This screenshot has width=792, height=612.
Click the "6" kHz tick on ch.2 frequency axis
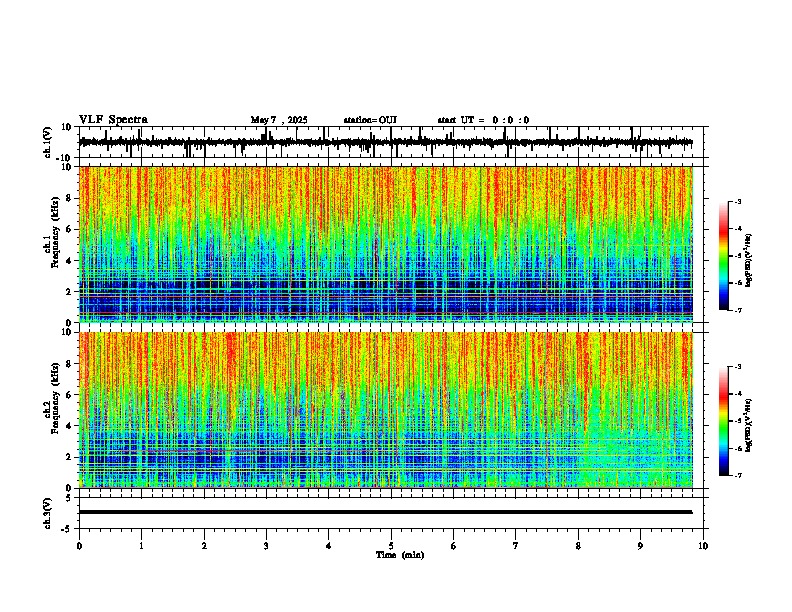pyautogui.click(x=70, y=395)
